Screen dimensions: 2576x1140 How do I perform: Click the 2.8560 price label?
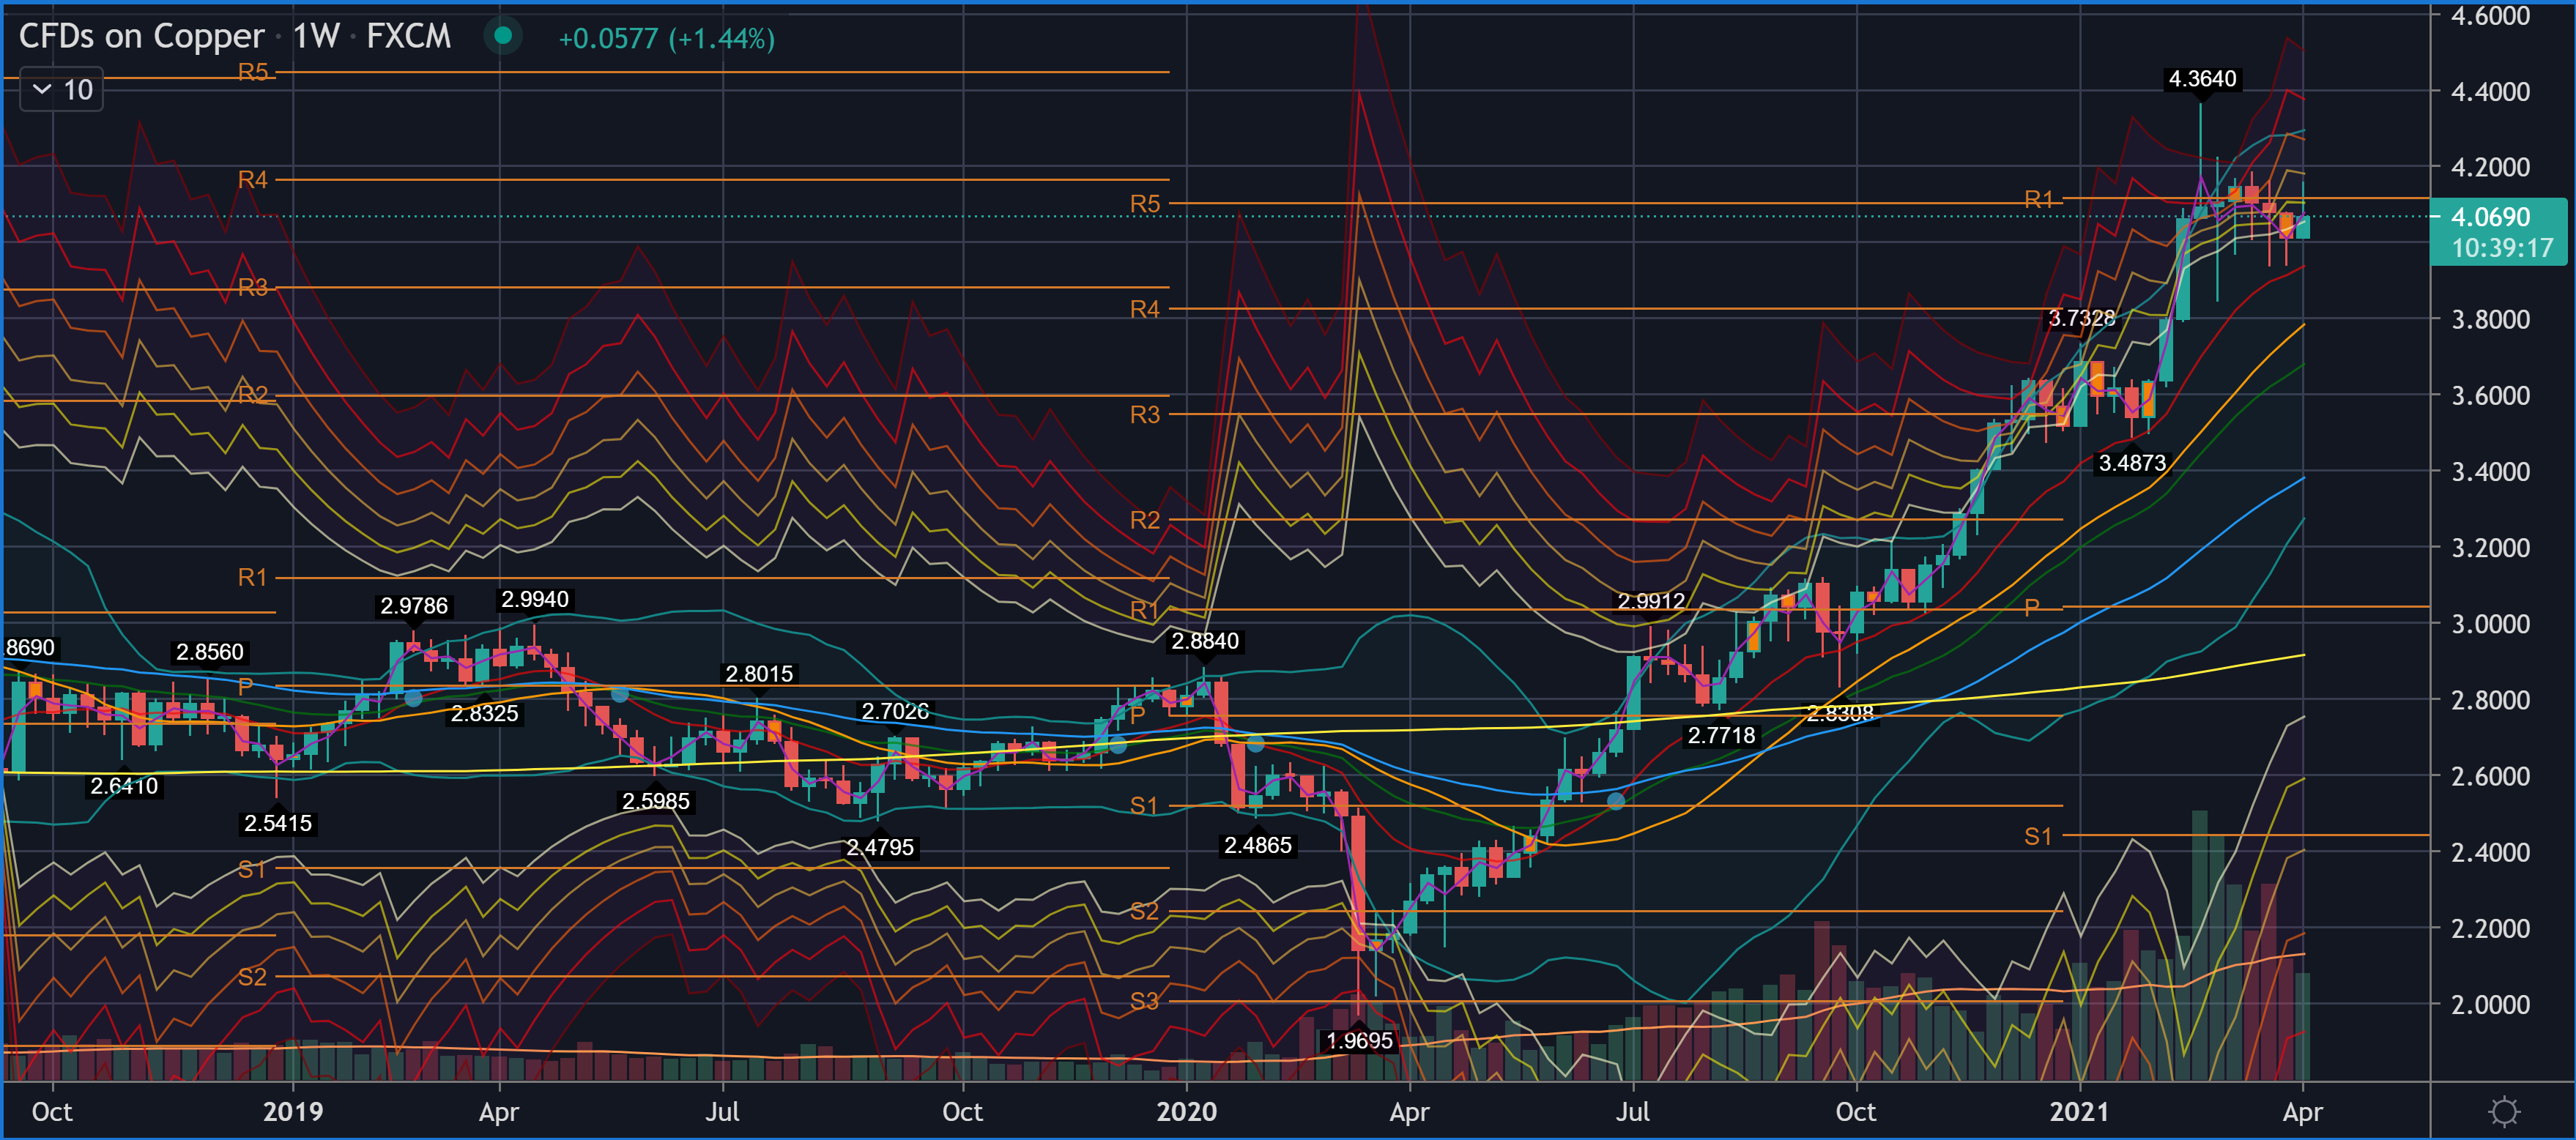coord(210,652)
